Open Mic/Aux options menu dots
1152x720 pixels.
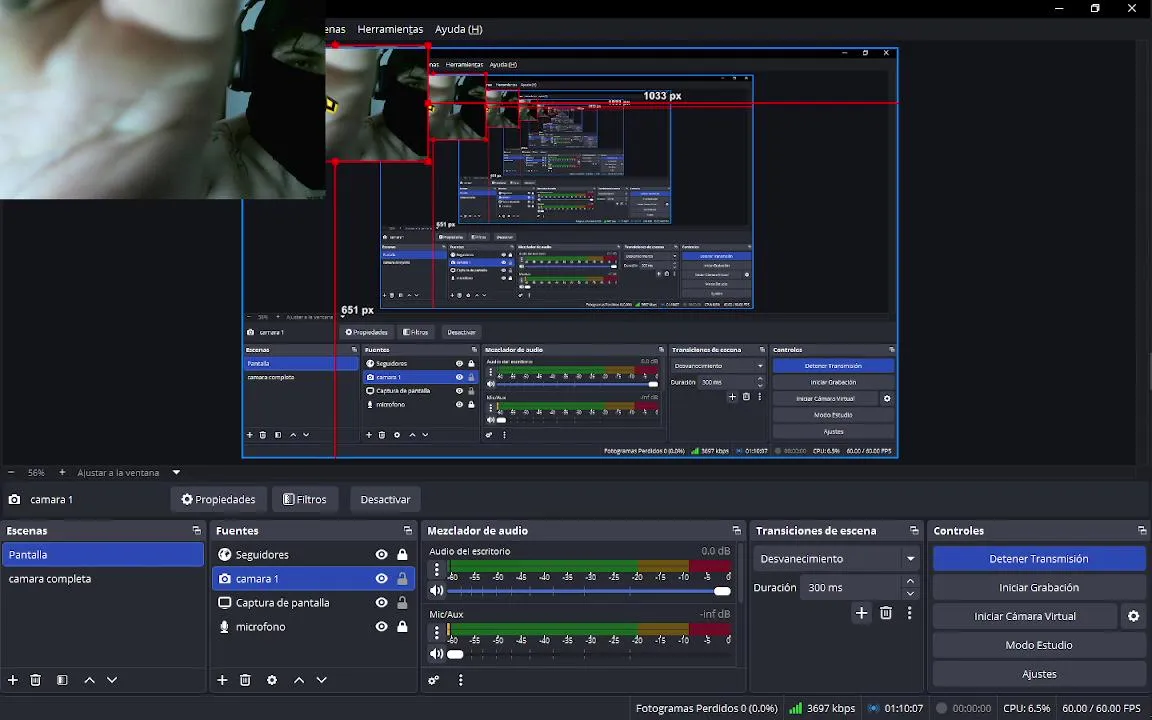[x=436, y=632]
